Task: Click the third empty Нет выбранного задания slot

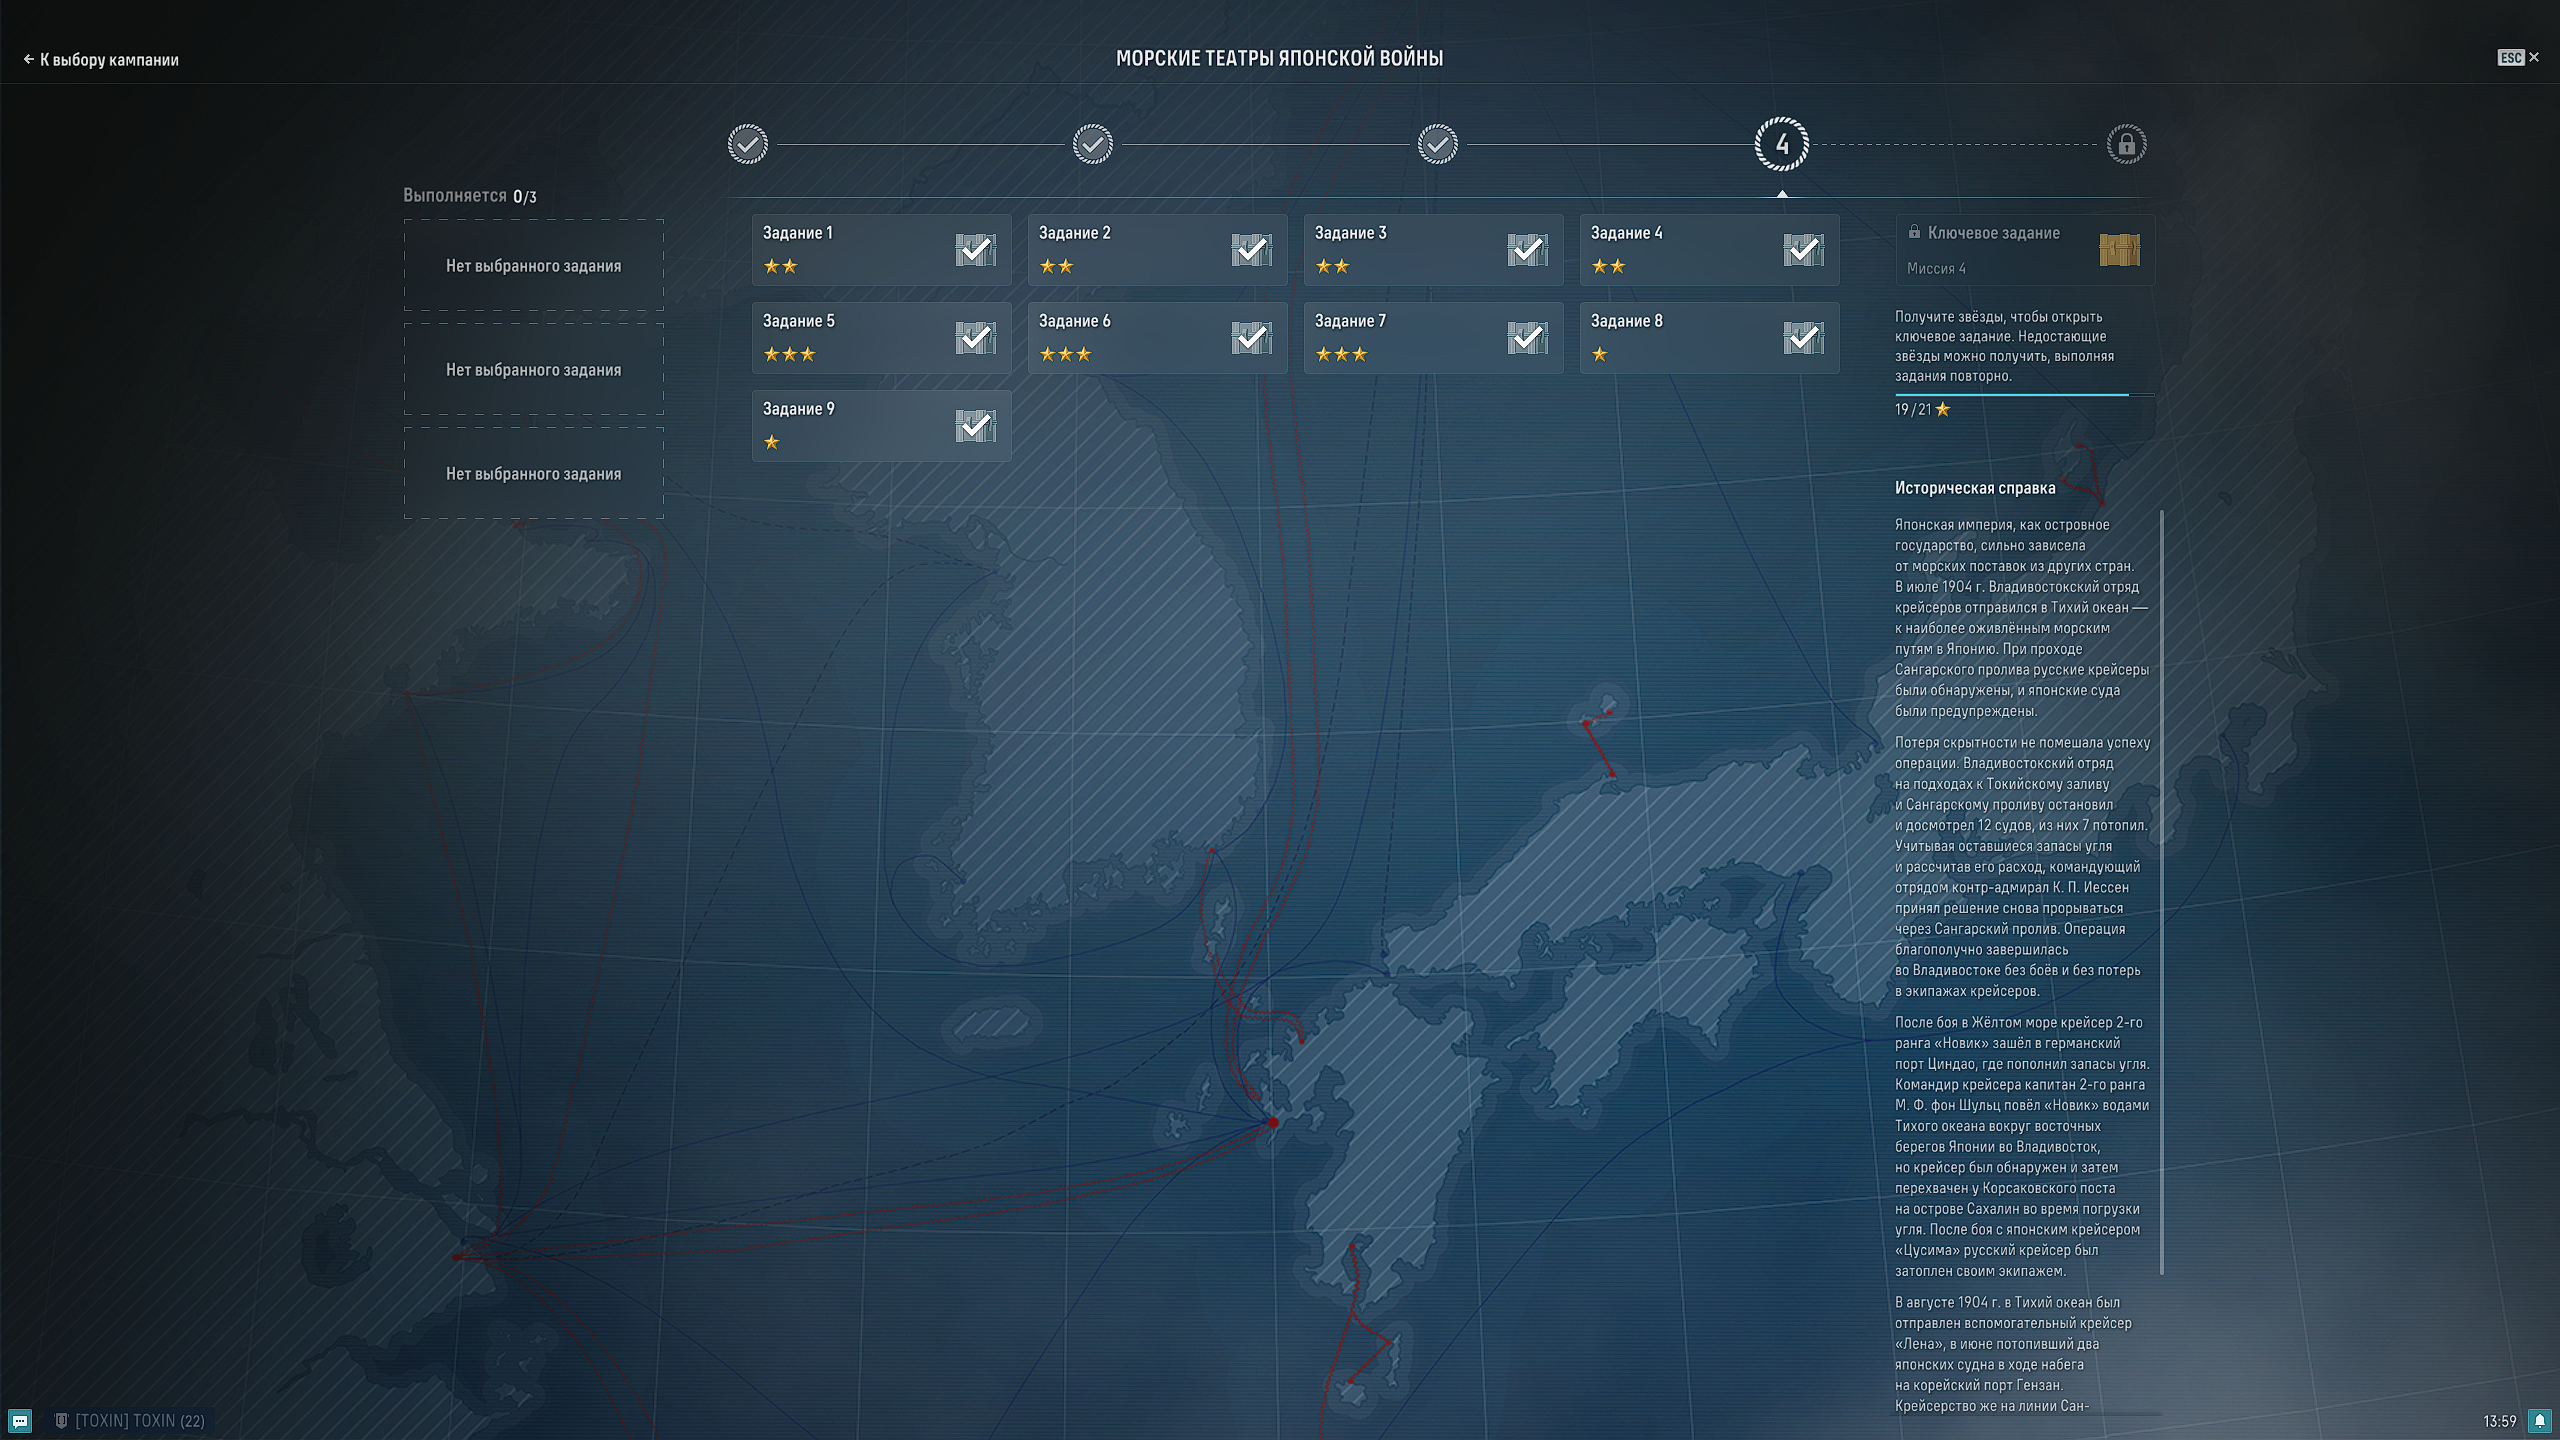Action: tap(533, 474)
